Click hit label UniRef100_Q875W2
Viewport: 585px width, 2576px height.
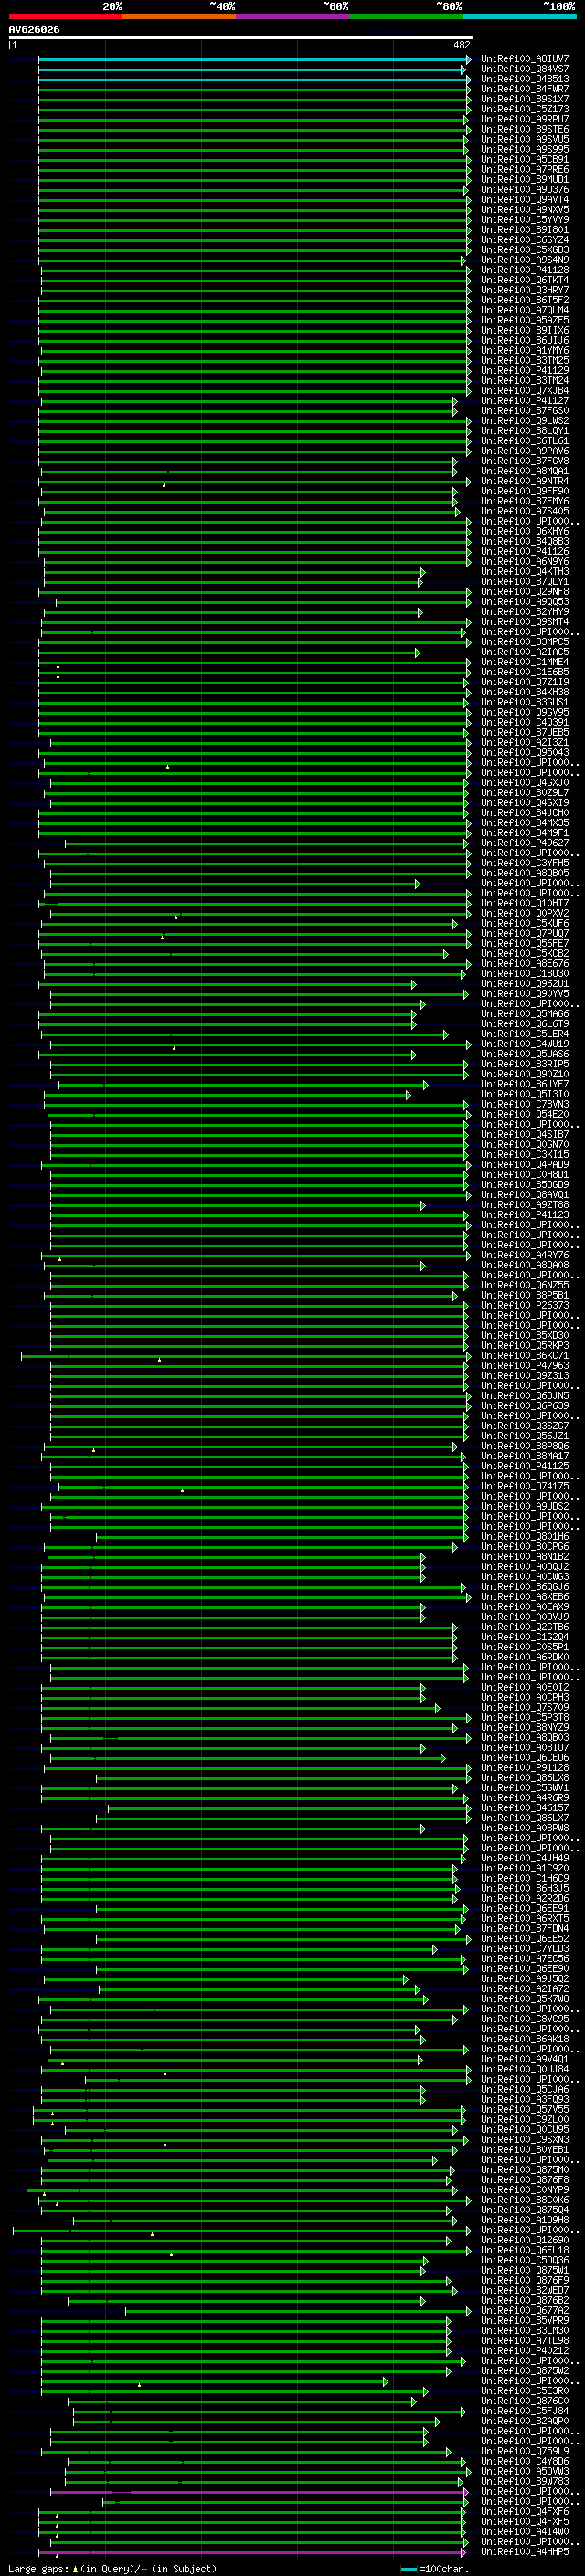click(524, 2370)
